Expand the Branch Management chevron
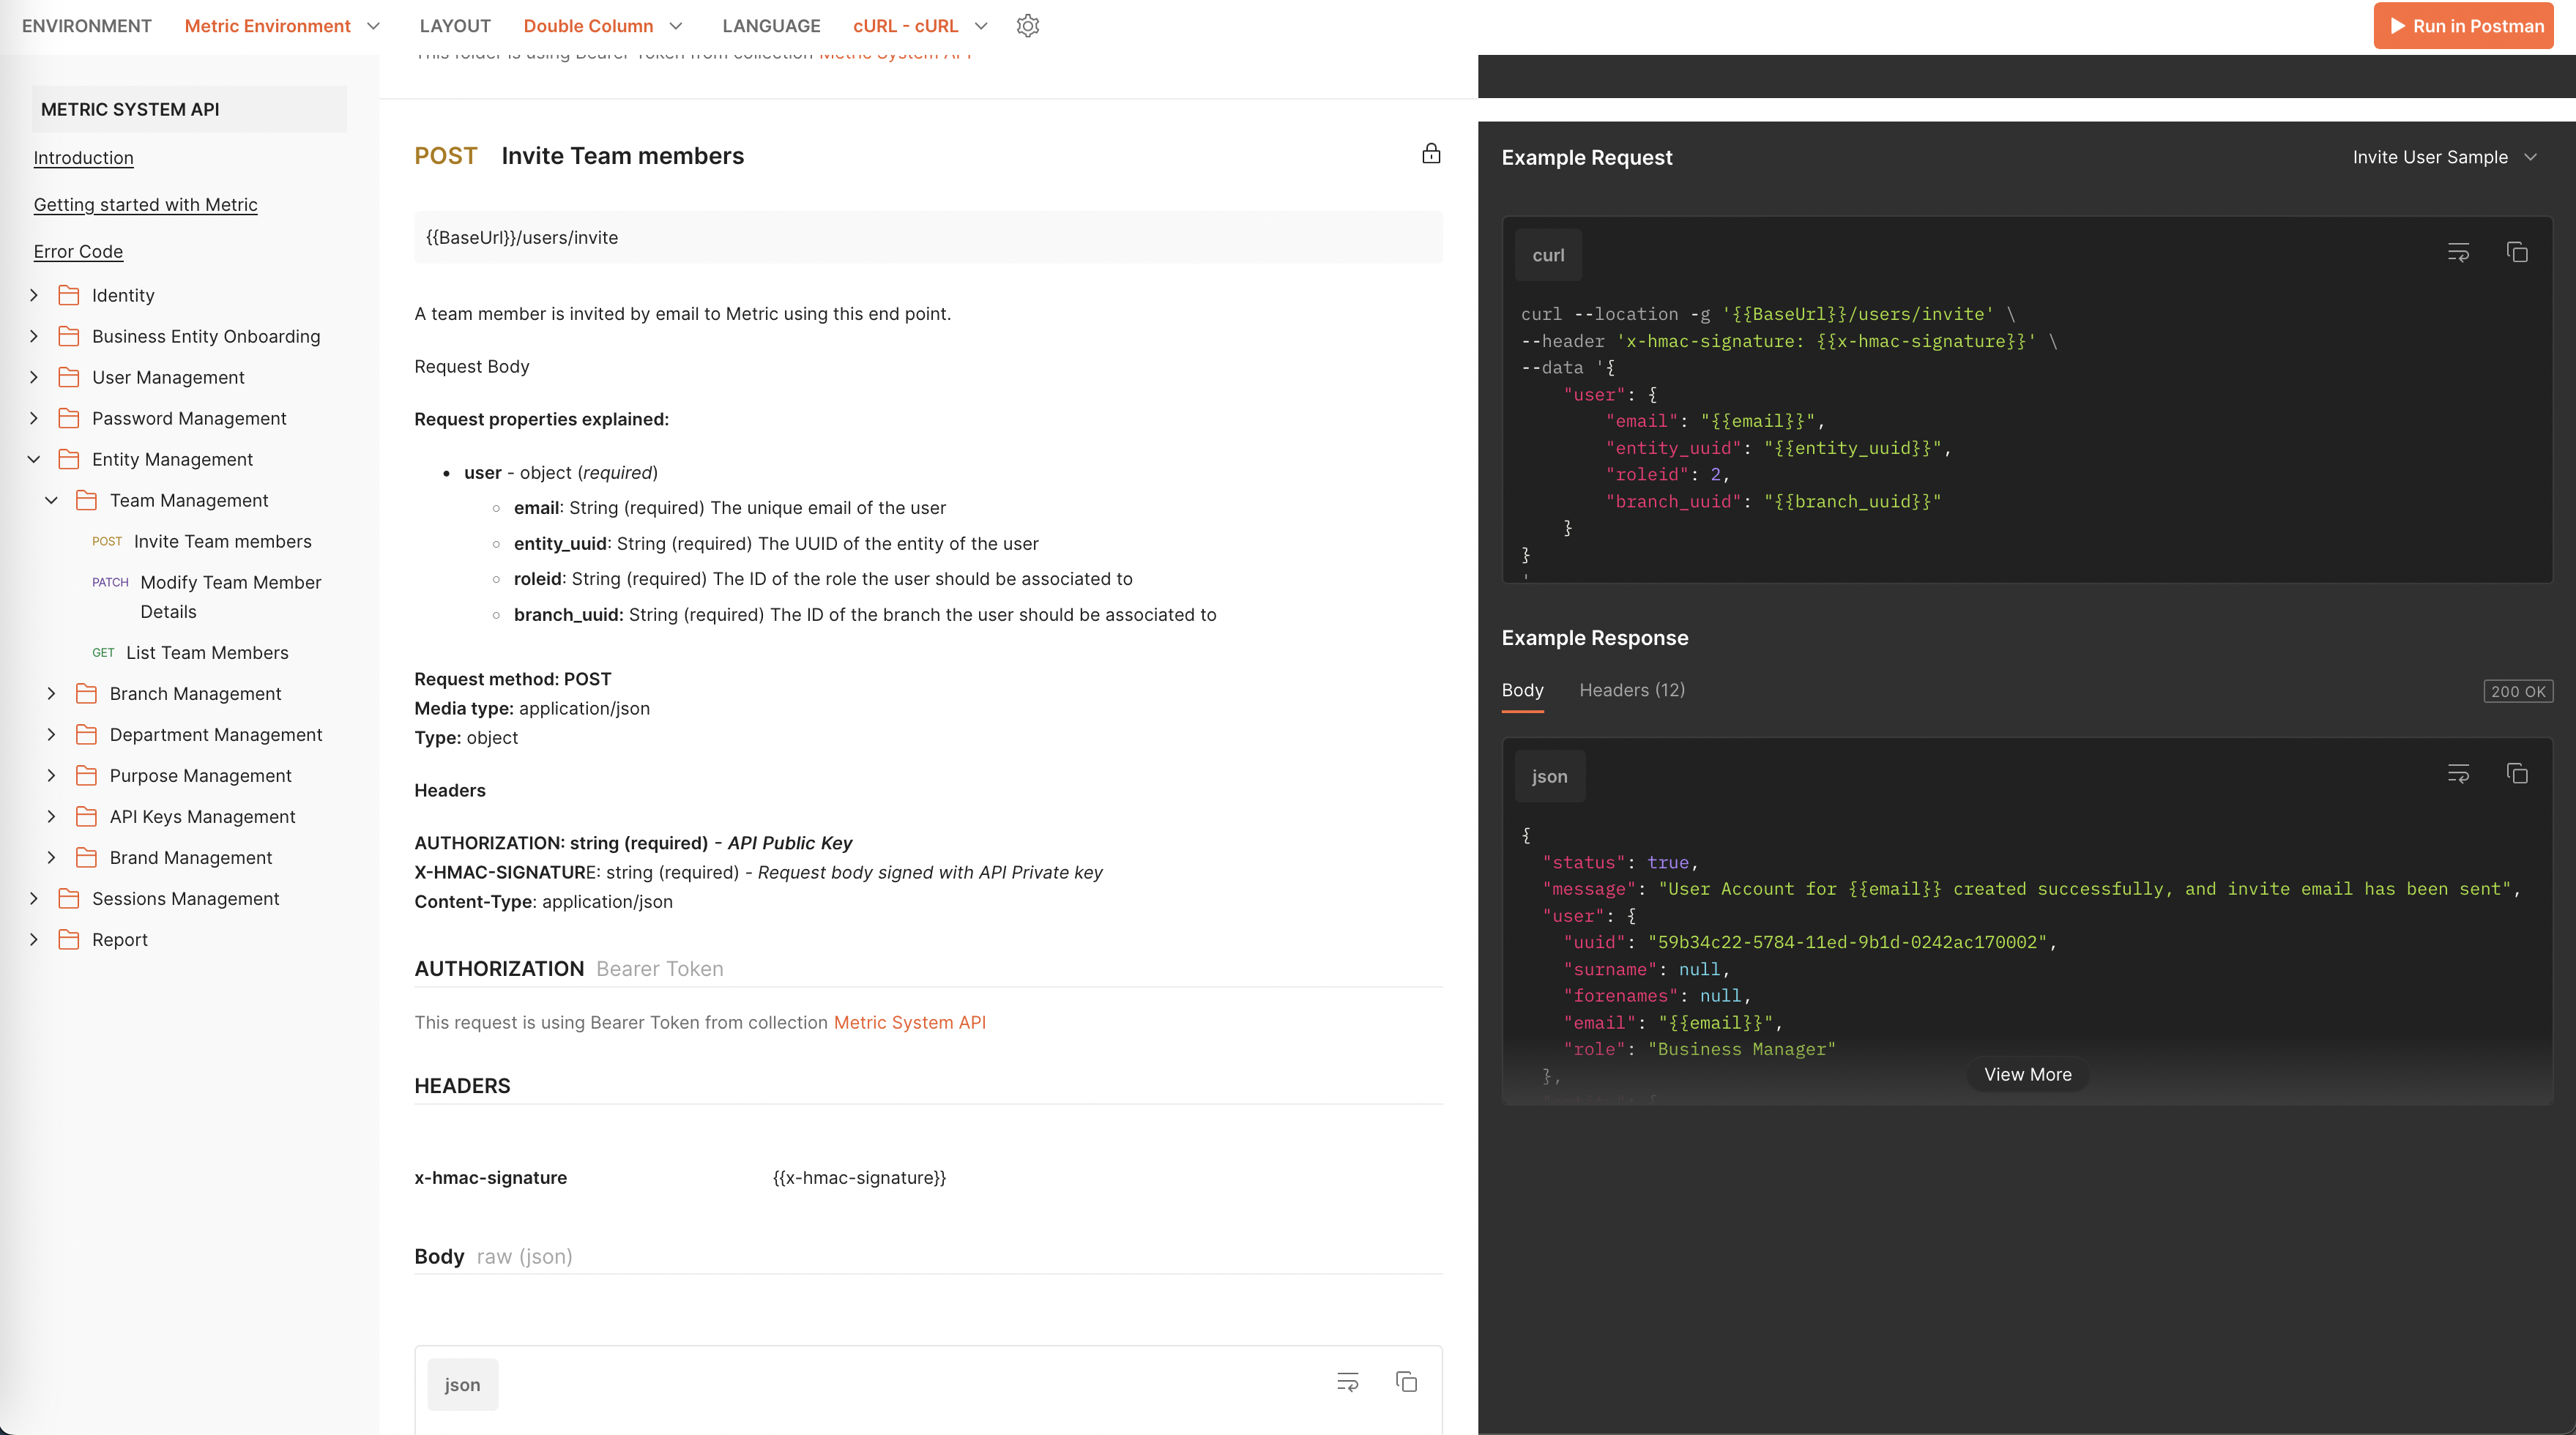 [52, 693]
